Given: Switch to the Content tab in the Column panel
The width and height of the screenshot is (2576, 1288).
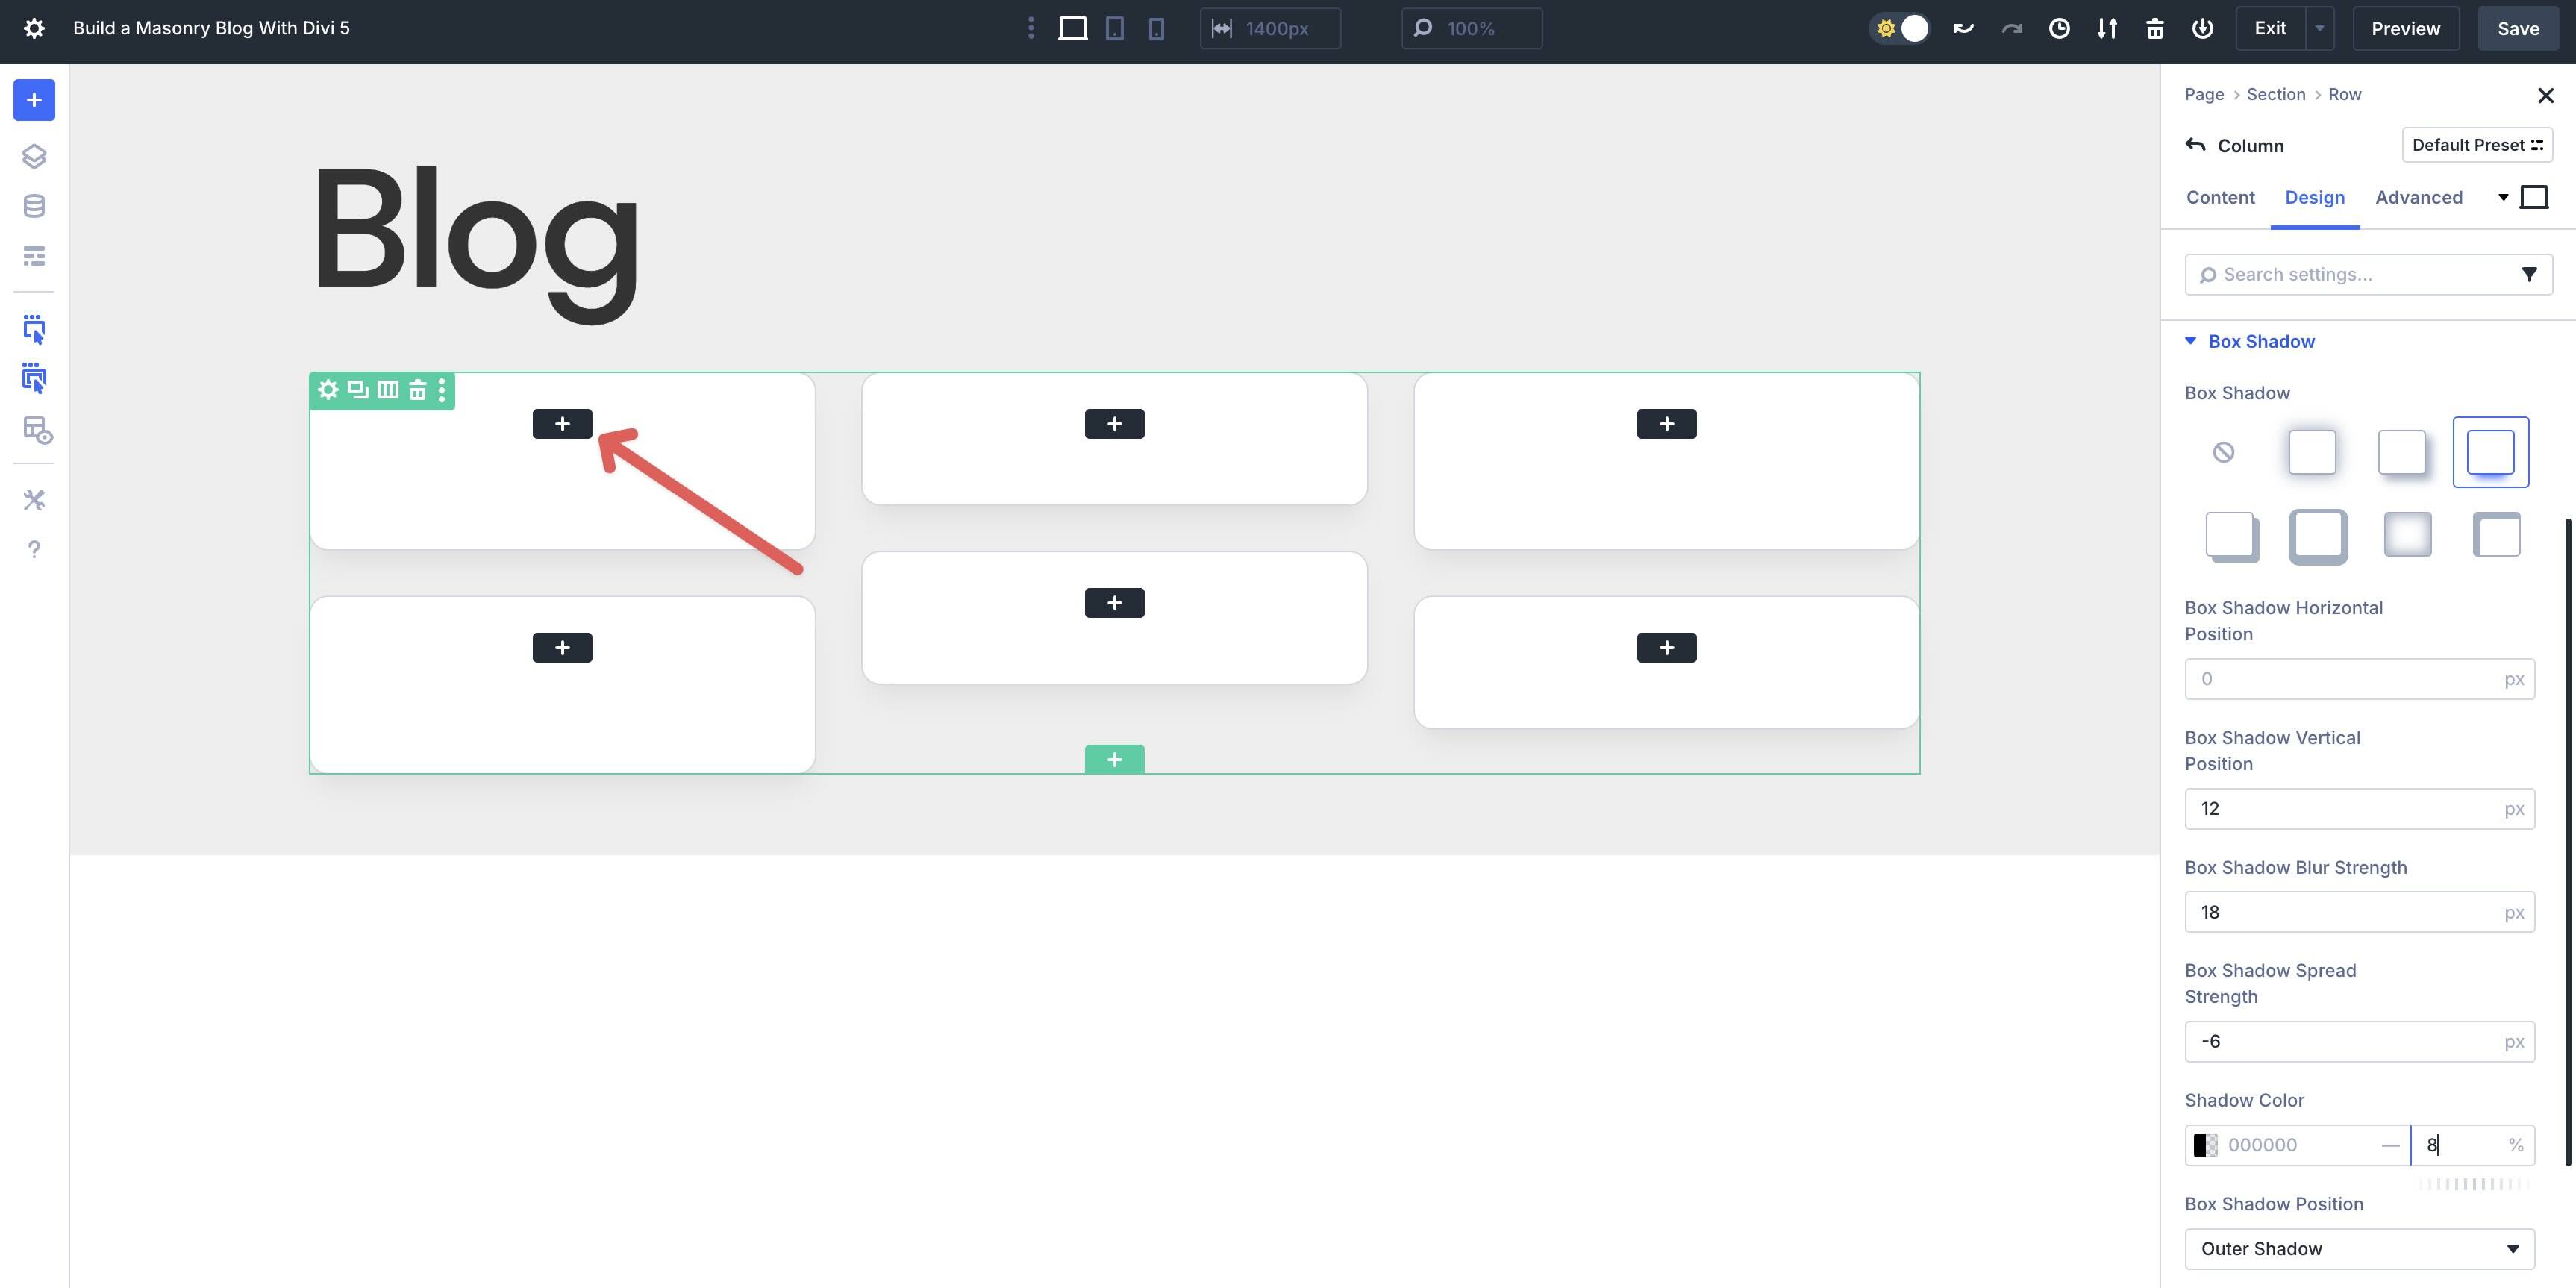Looking at the screenshot, I should click(2220, 197).
